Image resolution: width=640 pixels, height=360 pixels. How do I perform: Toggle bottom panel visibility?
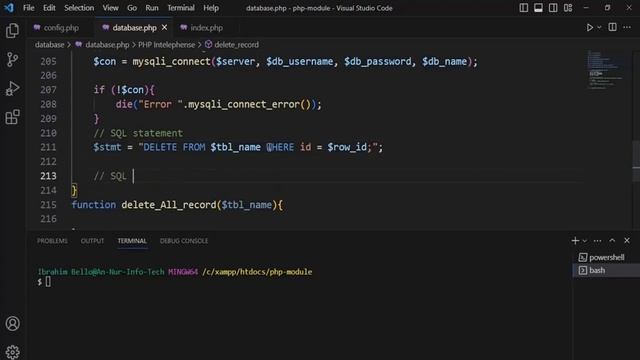pos(538,8)
